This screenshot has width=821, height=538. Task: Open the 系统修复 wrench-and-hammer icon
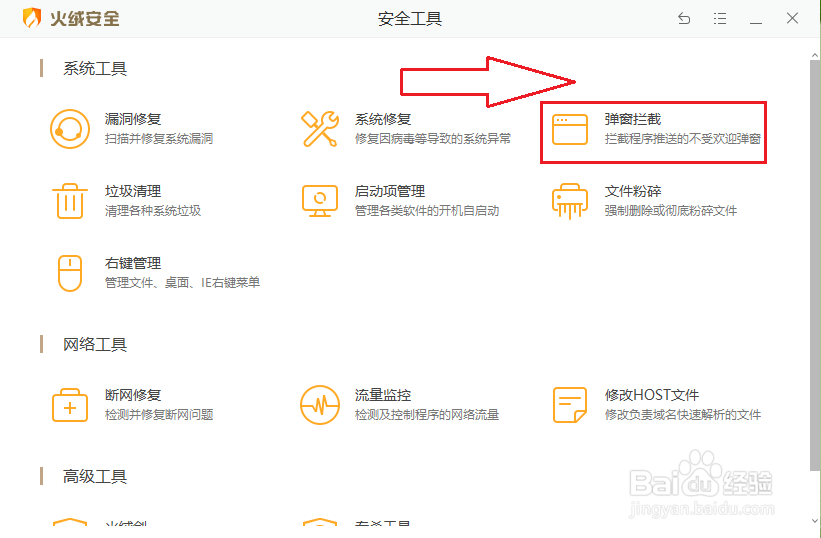pos(319,129)
